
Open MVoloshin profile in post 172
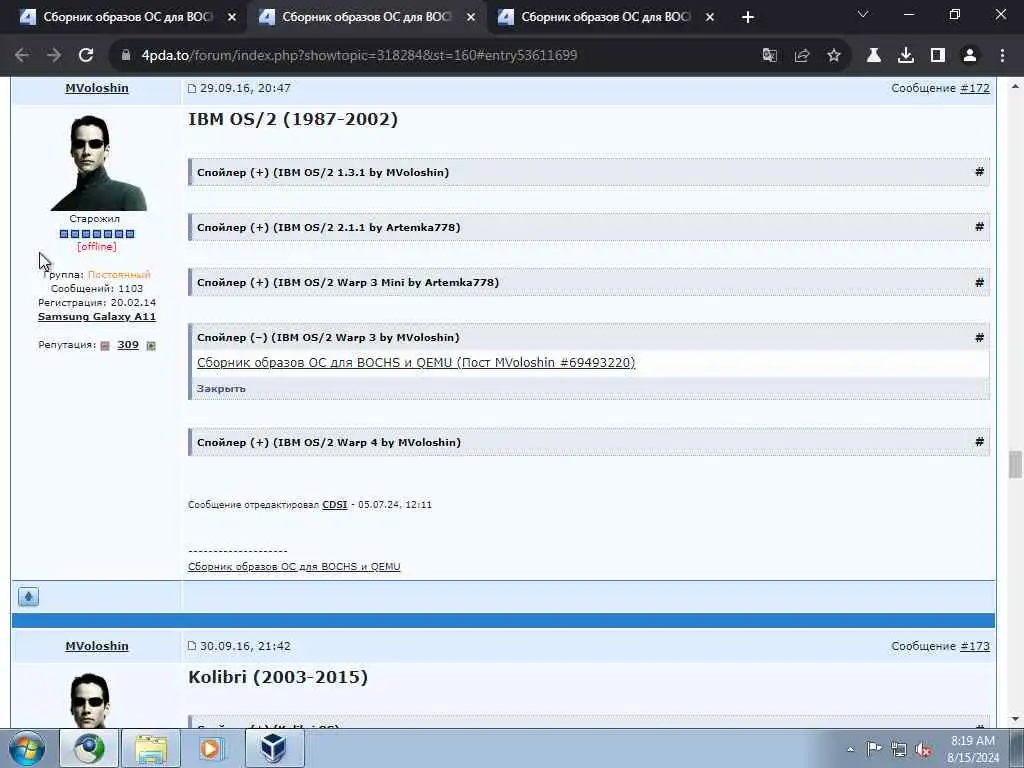click(97, 88)
